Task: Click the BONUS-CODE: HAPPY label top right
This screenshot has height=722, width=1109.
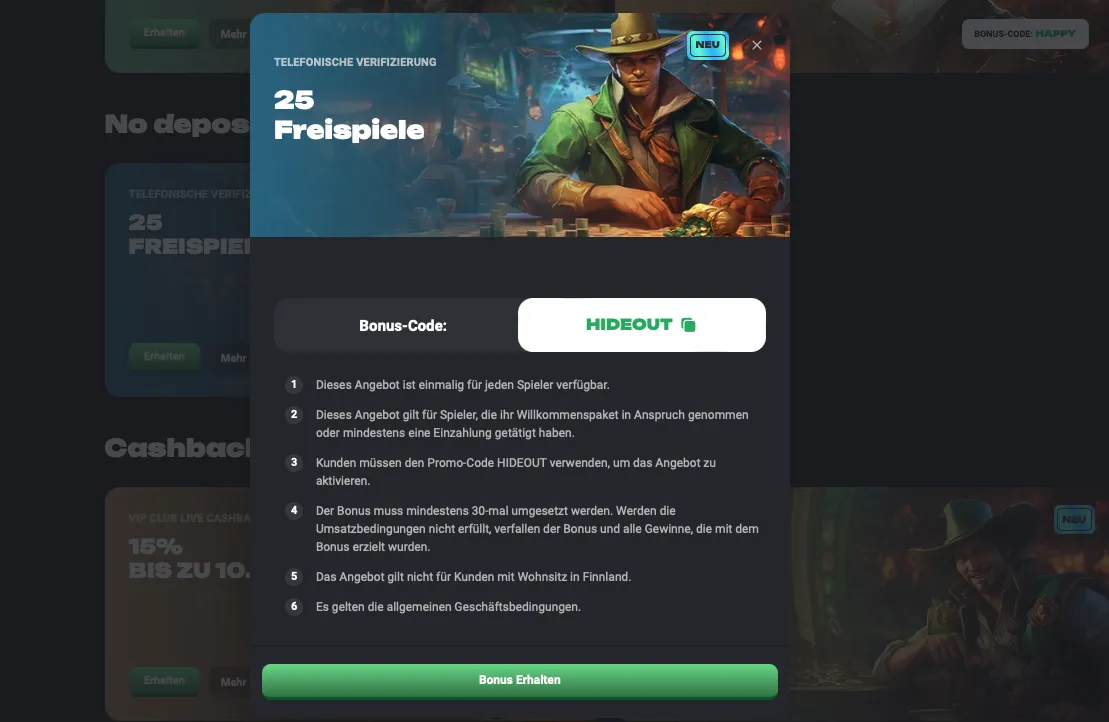Action: point(1025,34)
